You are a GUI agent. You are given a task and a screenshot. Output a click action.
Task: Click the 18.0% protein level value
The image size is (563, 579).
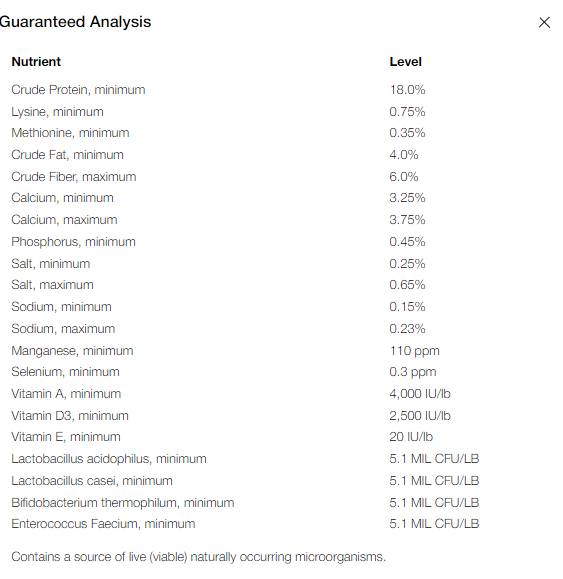407,90
